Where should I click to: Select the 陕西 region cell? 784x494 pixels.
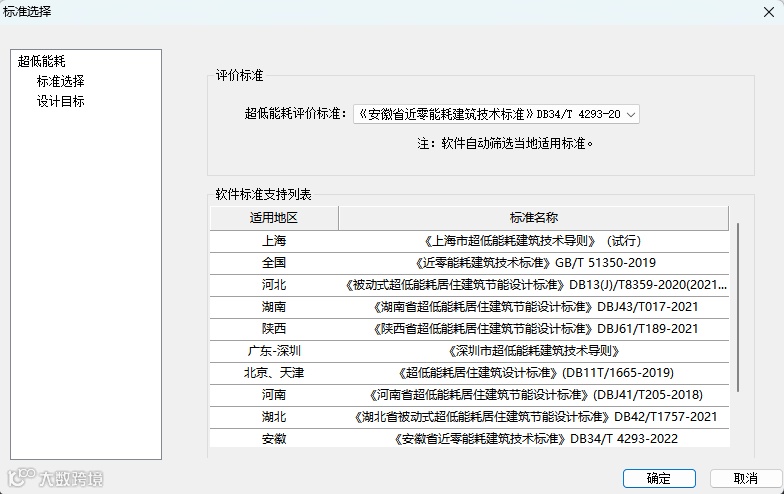pyautogui.click(x=274, y=329)
